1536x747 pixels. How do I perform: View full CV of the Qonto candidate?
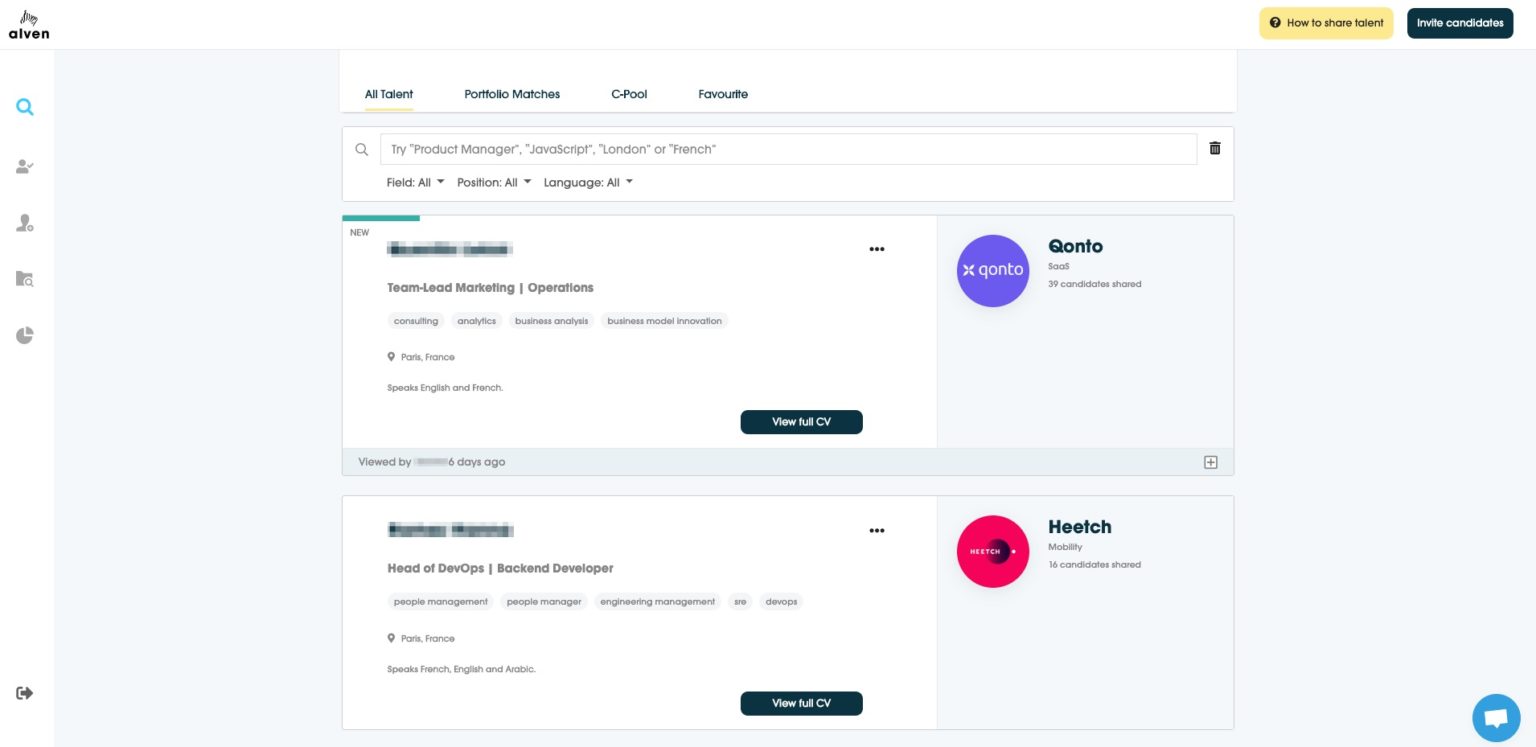801,422
